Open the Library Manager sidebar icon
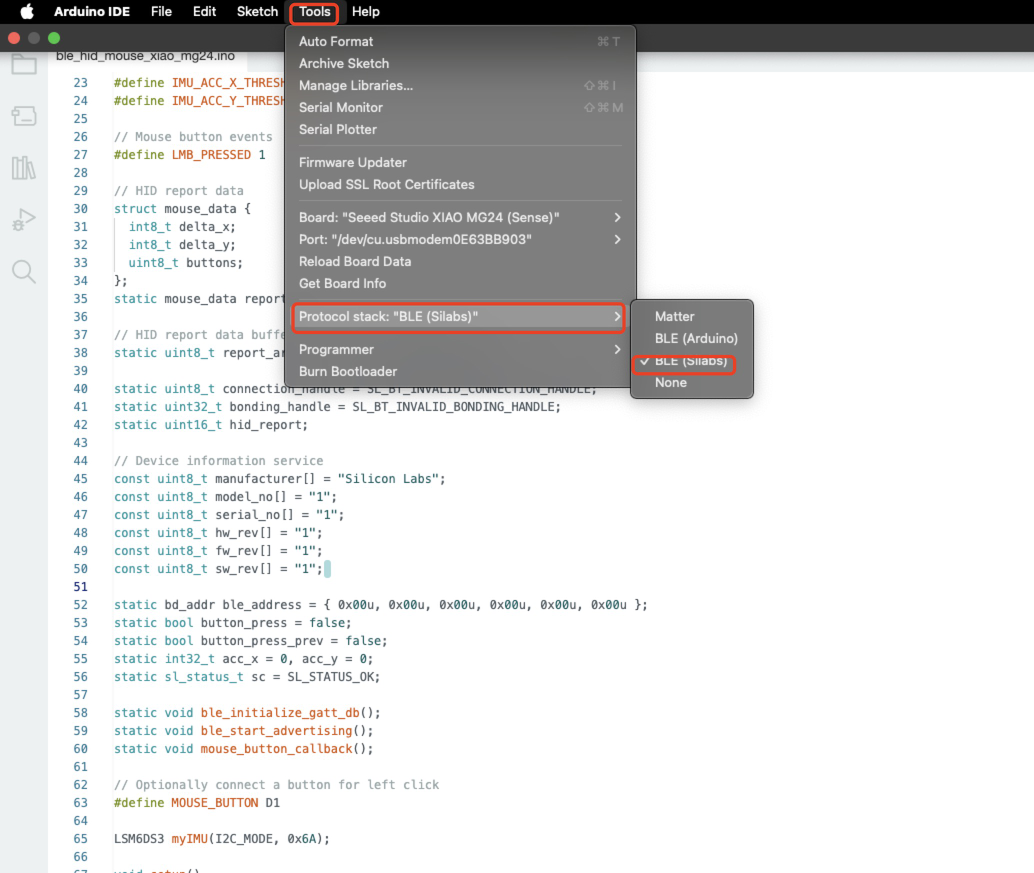The image size is (1034, 873). (x=24, y=167)
